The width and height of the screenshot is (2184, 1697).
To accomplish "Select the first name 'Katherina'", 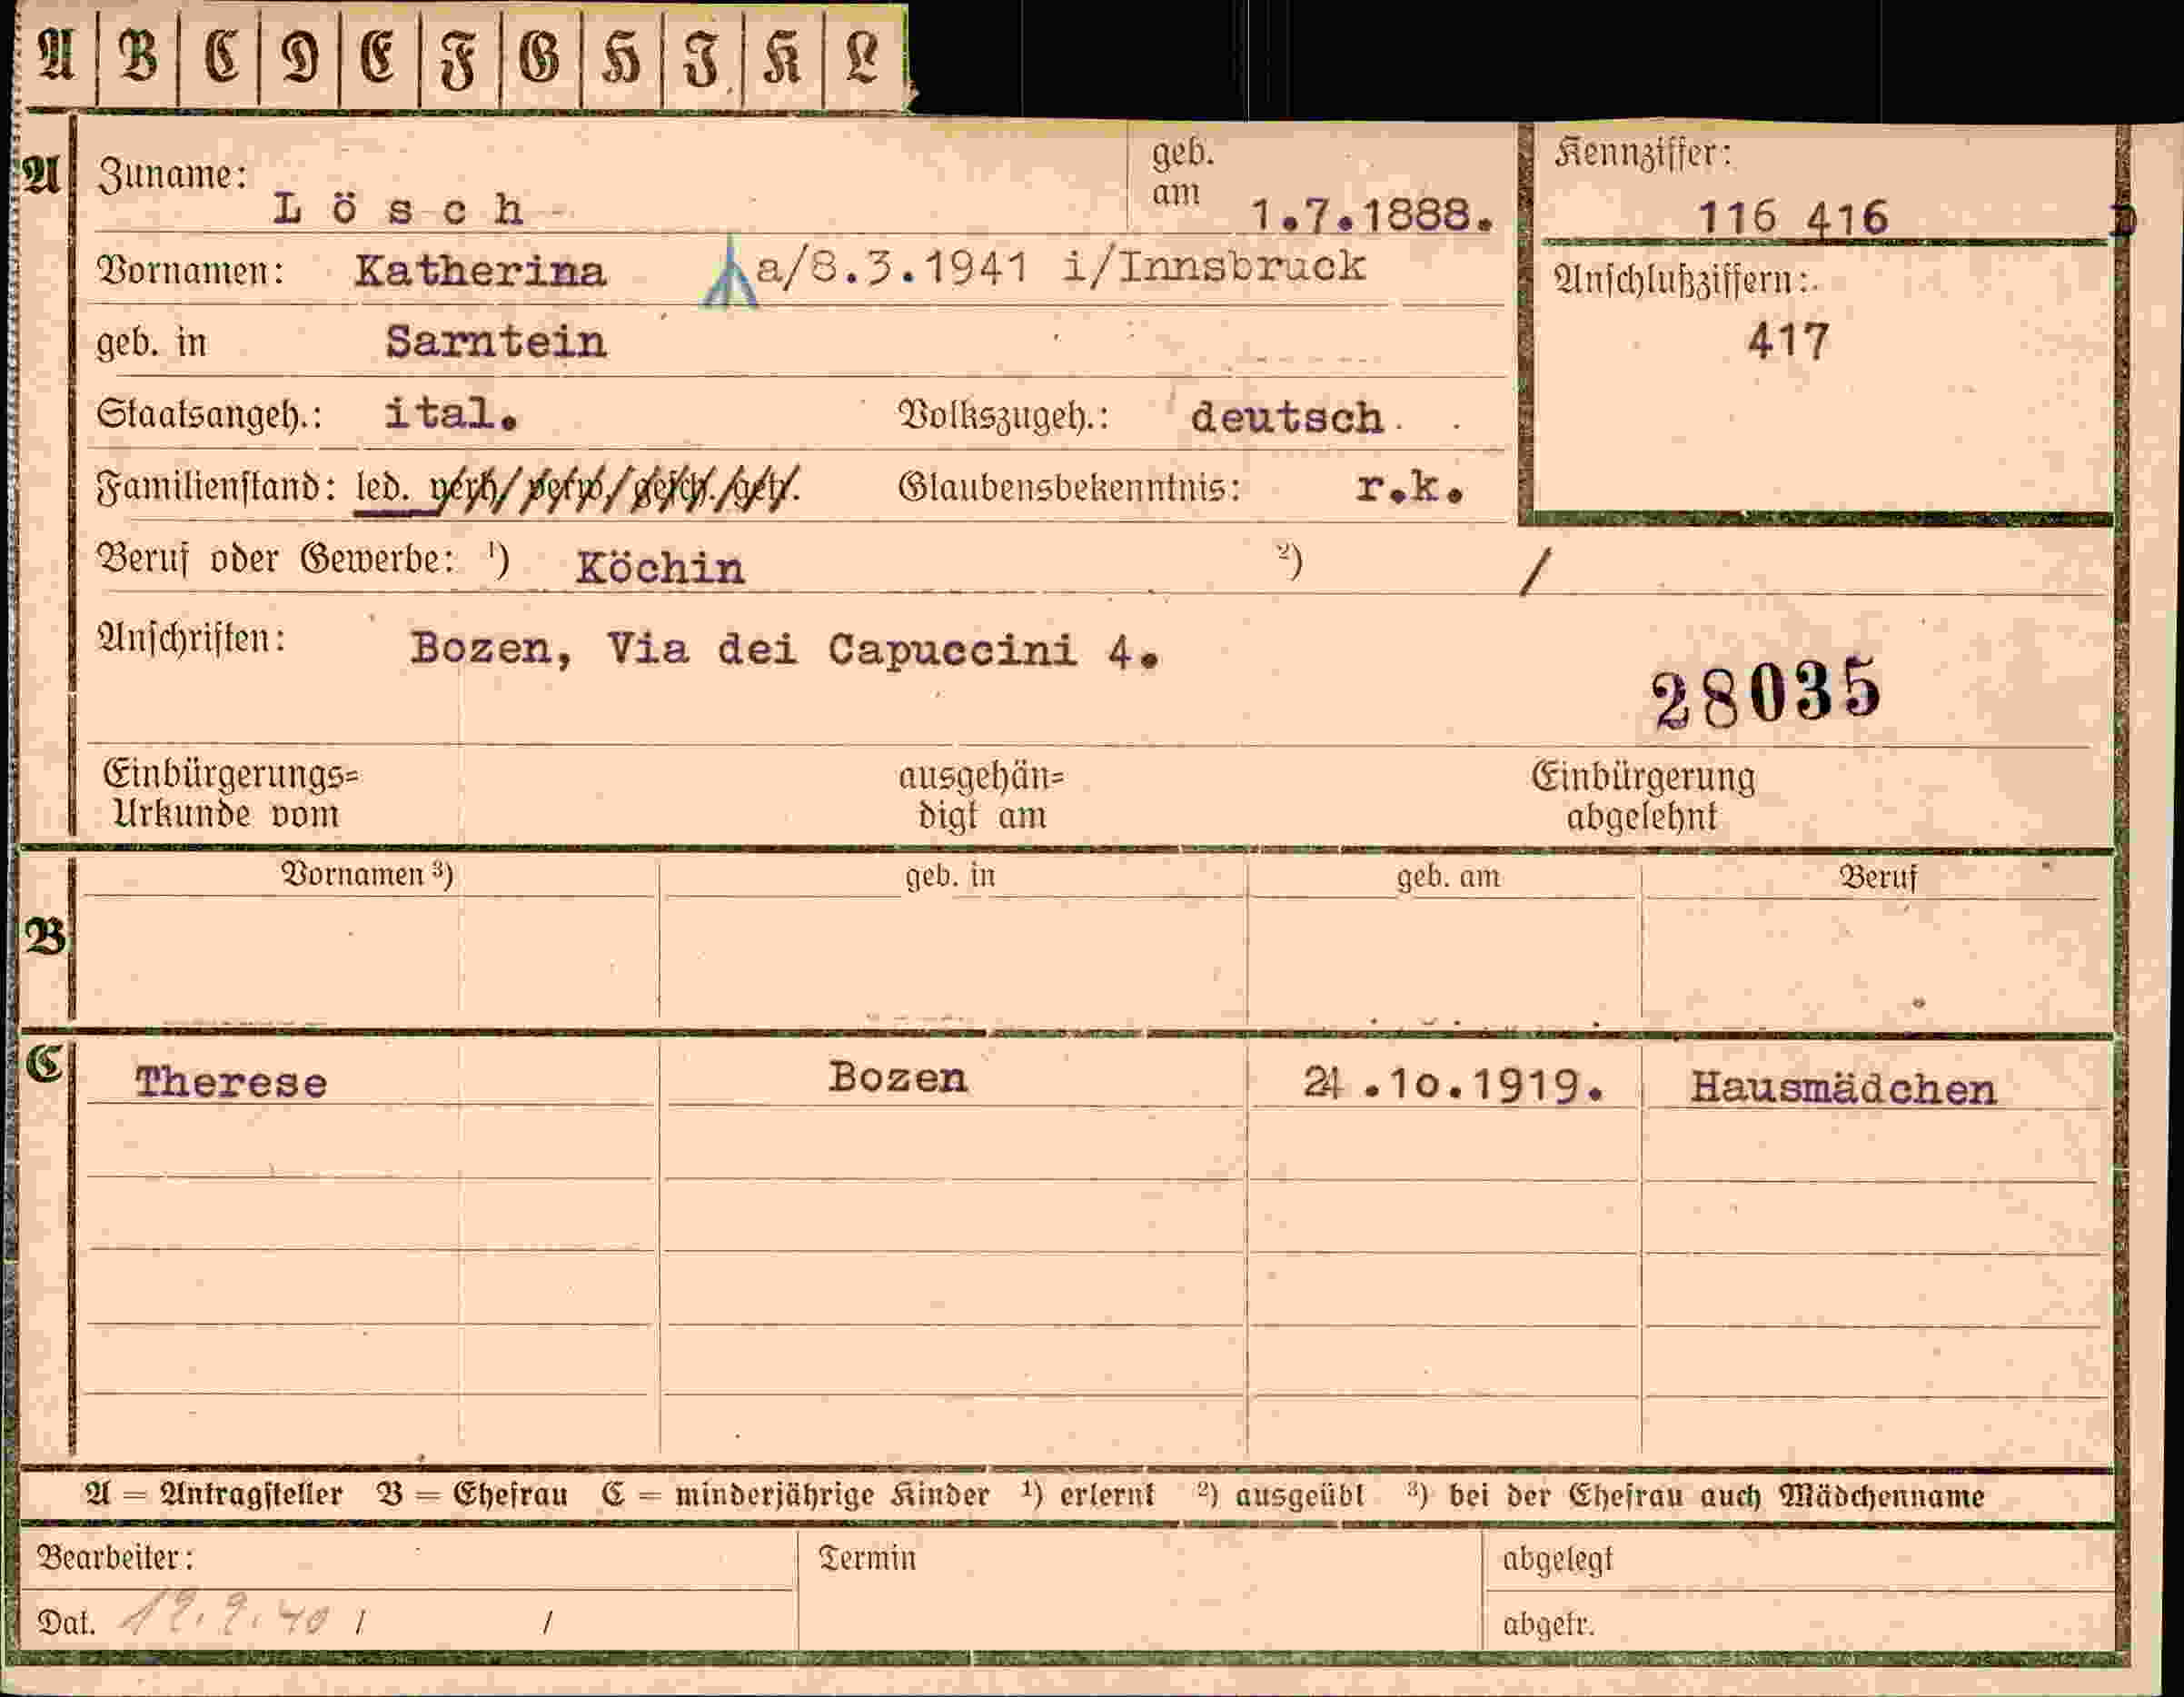I will [480, 271].
